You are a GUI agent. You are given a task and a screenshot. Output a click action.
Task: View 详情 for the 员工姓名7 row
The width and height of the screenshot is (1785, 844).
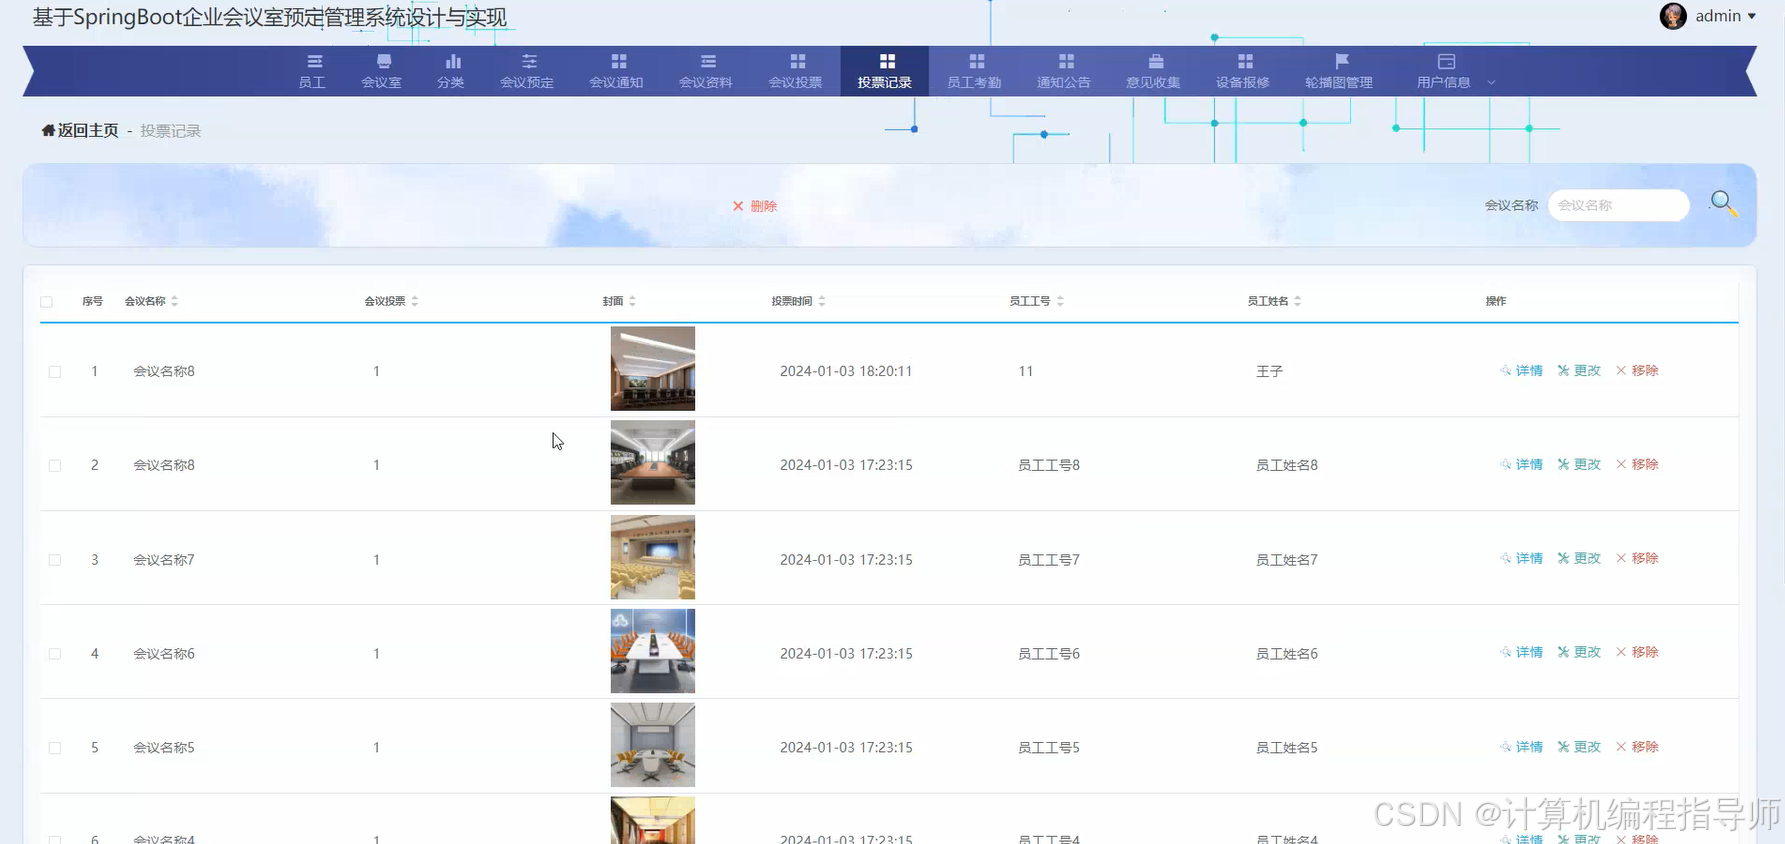[x=1521, y=559]
